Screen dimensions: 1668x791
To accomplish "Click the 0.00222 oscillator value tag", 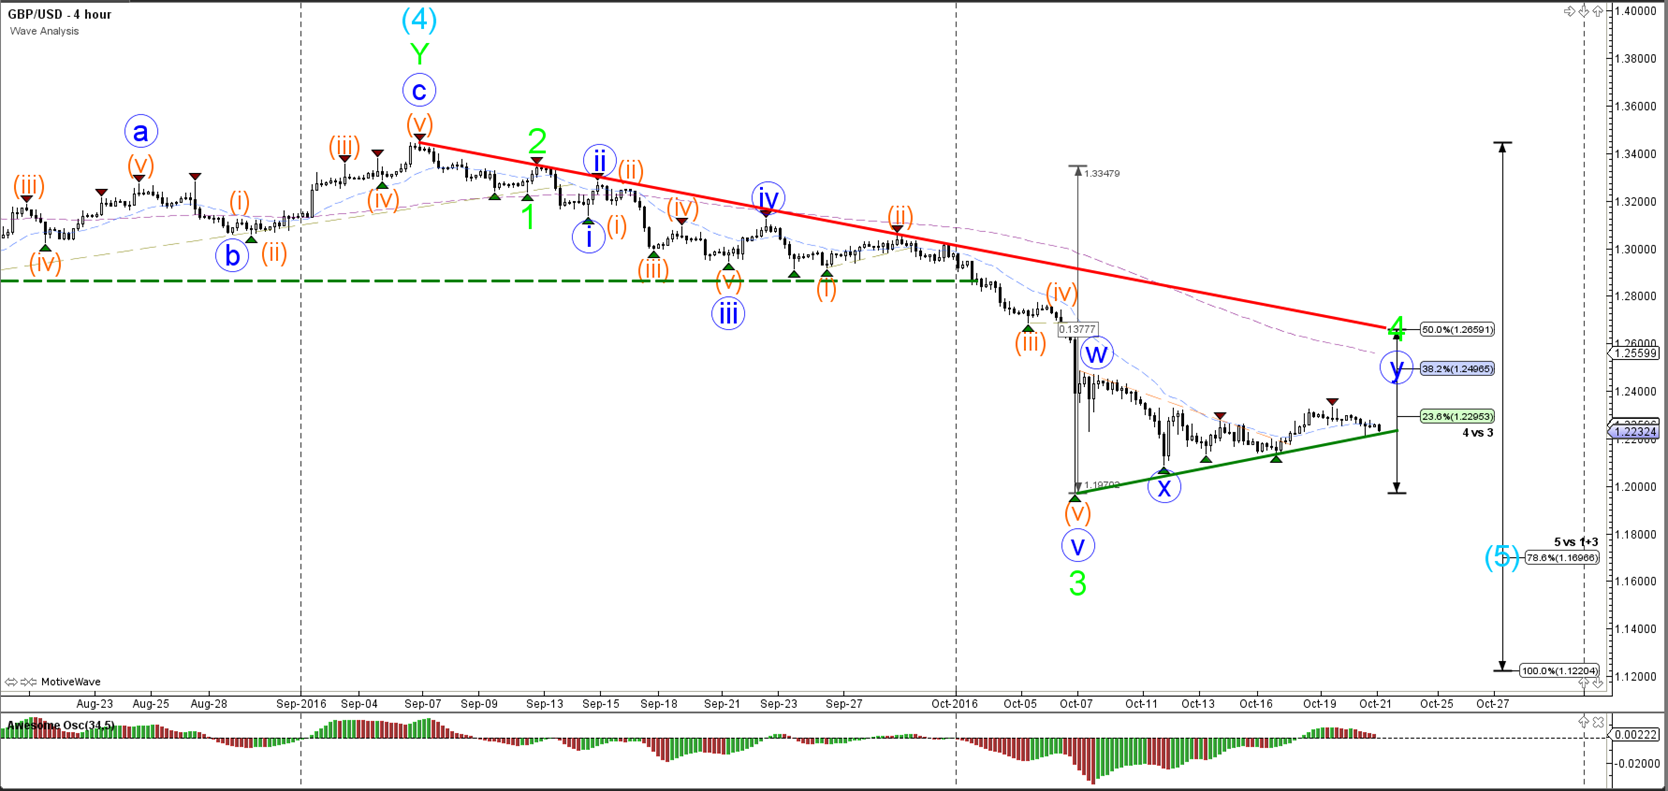I will pos(1635,734).
